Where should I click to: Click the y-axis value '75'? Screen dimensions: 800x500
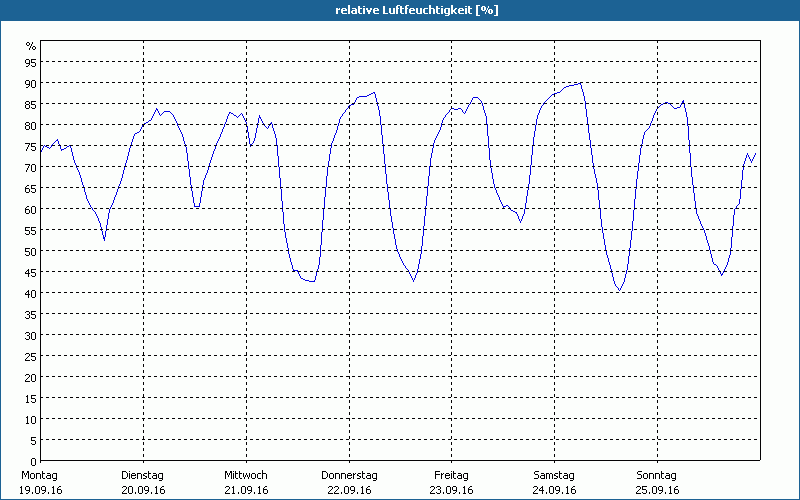click(31, 146)
